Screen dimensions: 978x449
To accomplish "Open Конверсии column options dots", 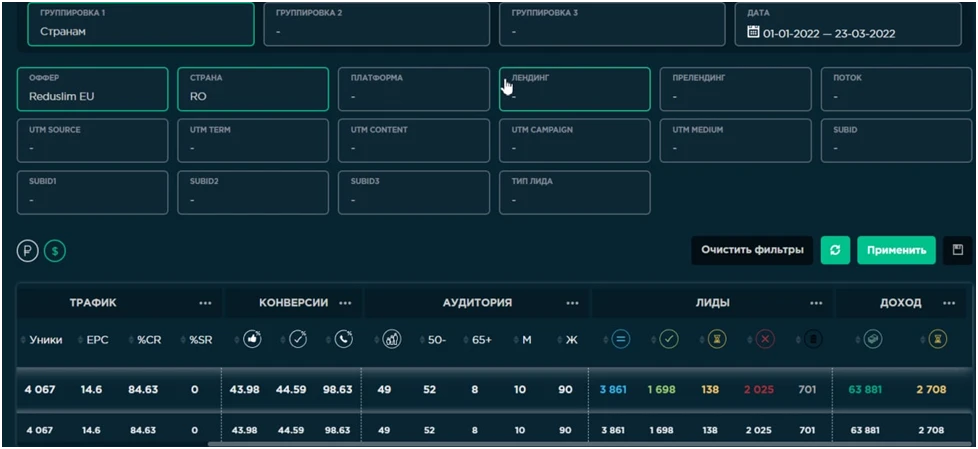I will click(345, 303).
